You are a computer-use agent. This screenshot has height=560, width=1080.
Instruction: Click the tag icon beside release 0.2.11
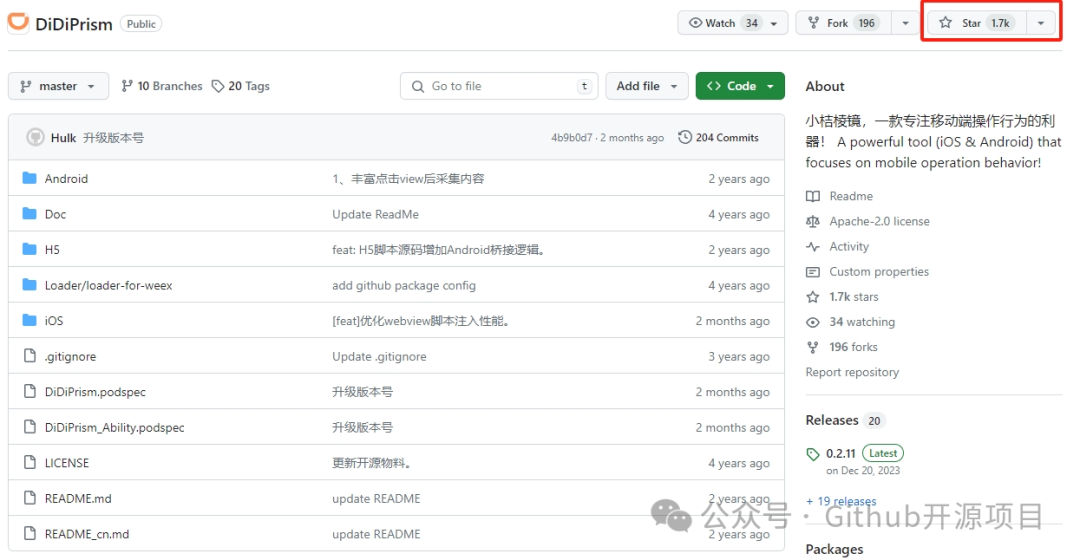tap(813, 454)
